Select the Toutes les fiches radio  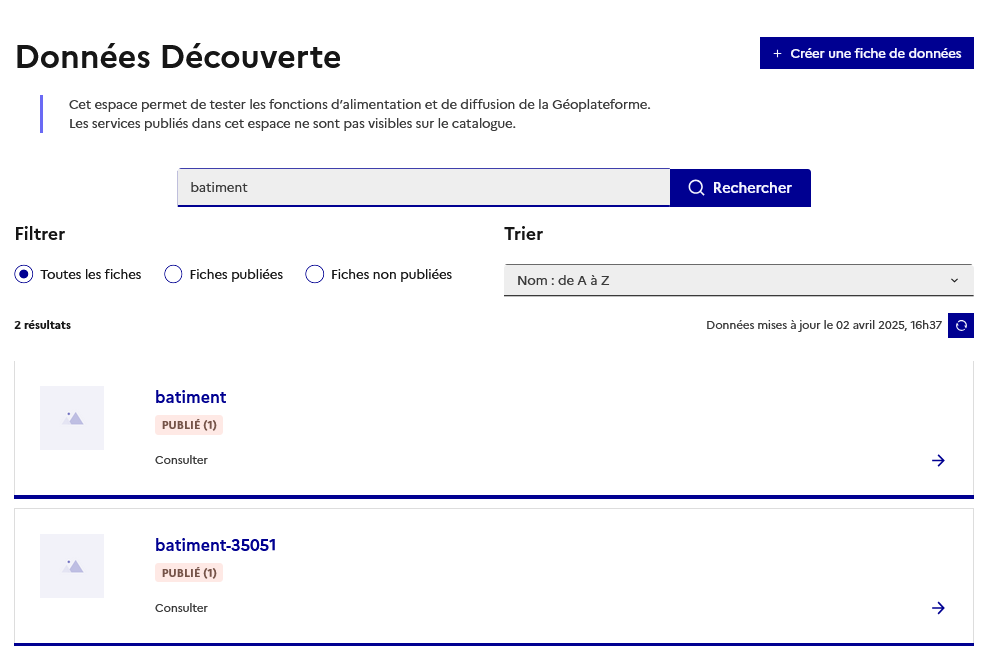pos(25,274)
